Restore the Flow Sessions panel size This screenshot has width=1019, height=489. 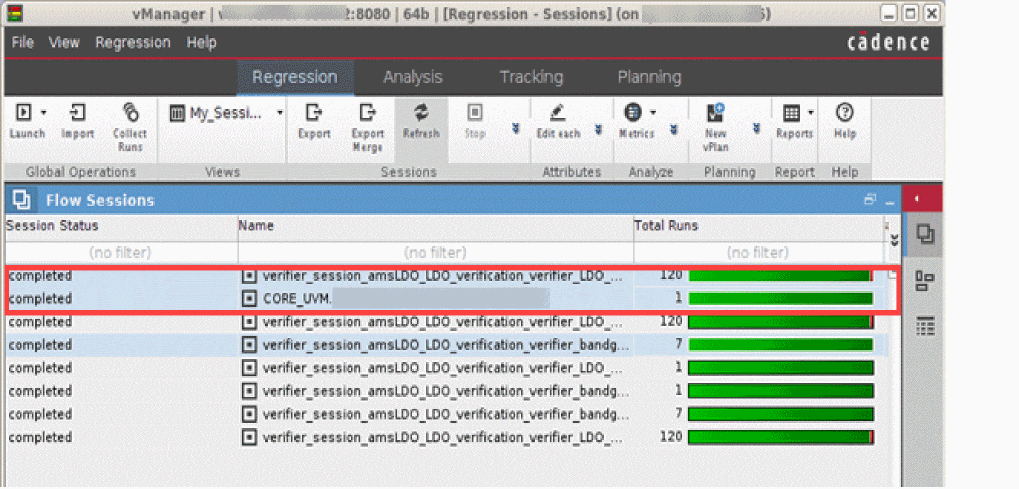(x=870, y=200)
